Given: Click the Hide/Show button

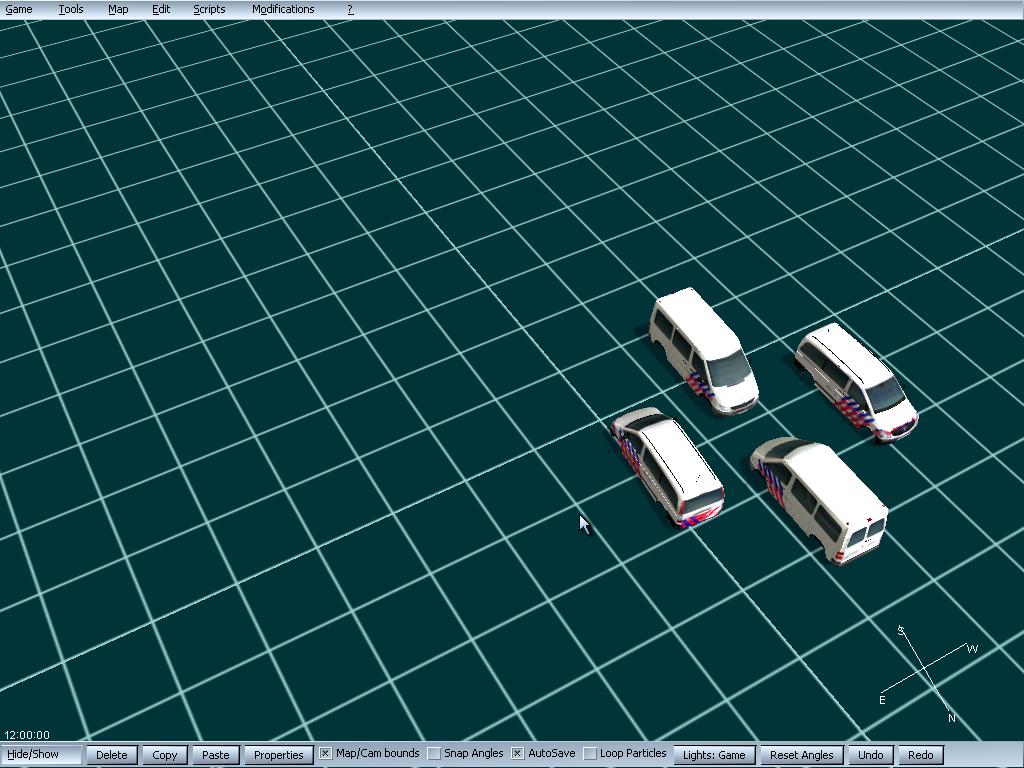Looking at the screenshot, I should click(41, 754).
